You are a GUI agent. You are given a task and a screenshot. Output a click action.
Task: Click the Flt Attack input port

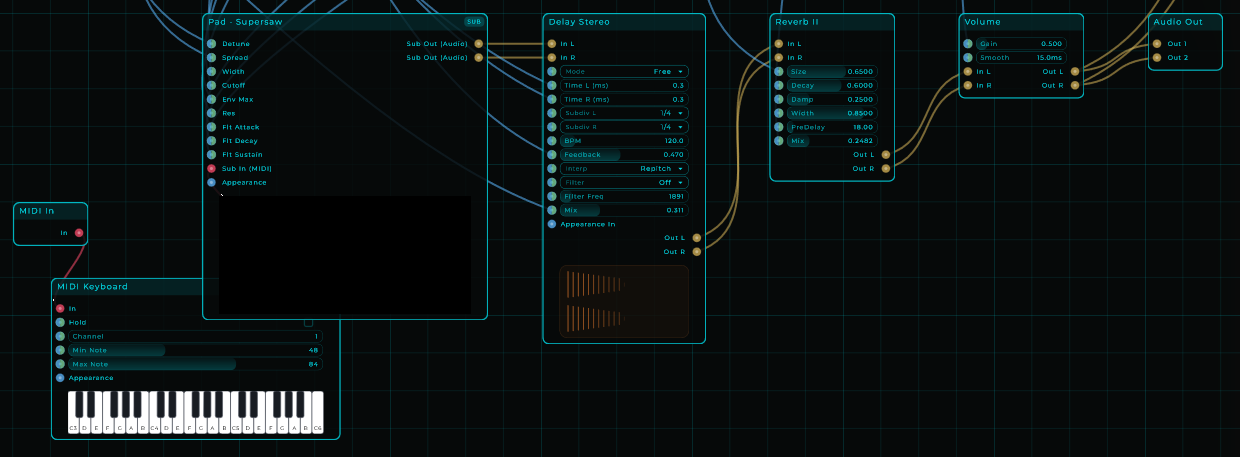tap(211, 127)
